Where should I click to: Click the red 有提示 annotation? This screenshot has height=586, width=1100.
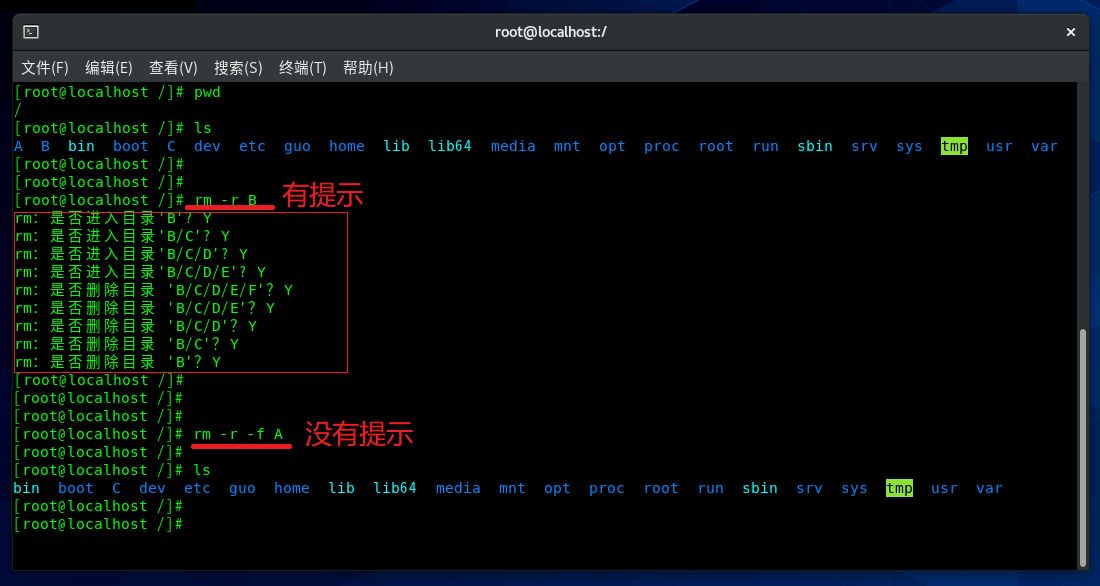point(322,196)
